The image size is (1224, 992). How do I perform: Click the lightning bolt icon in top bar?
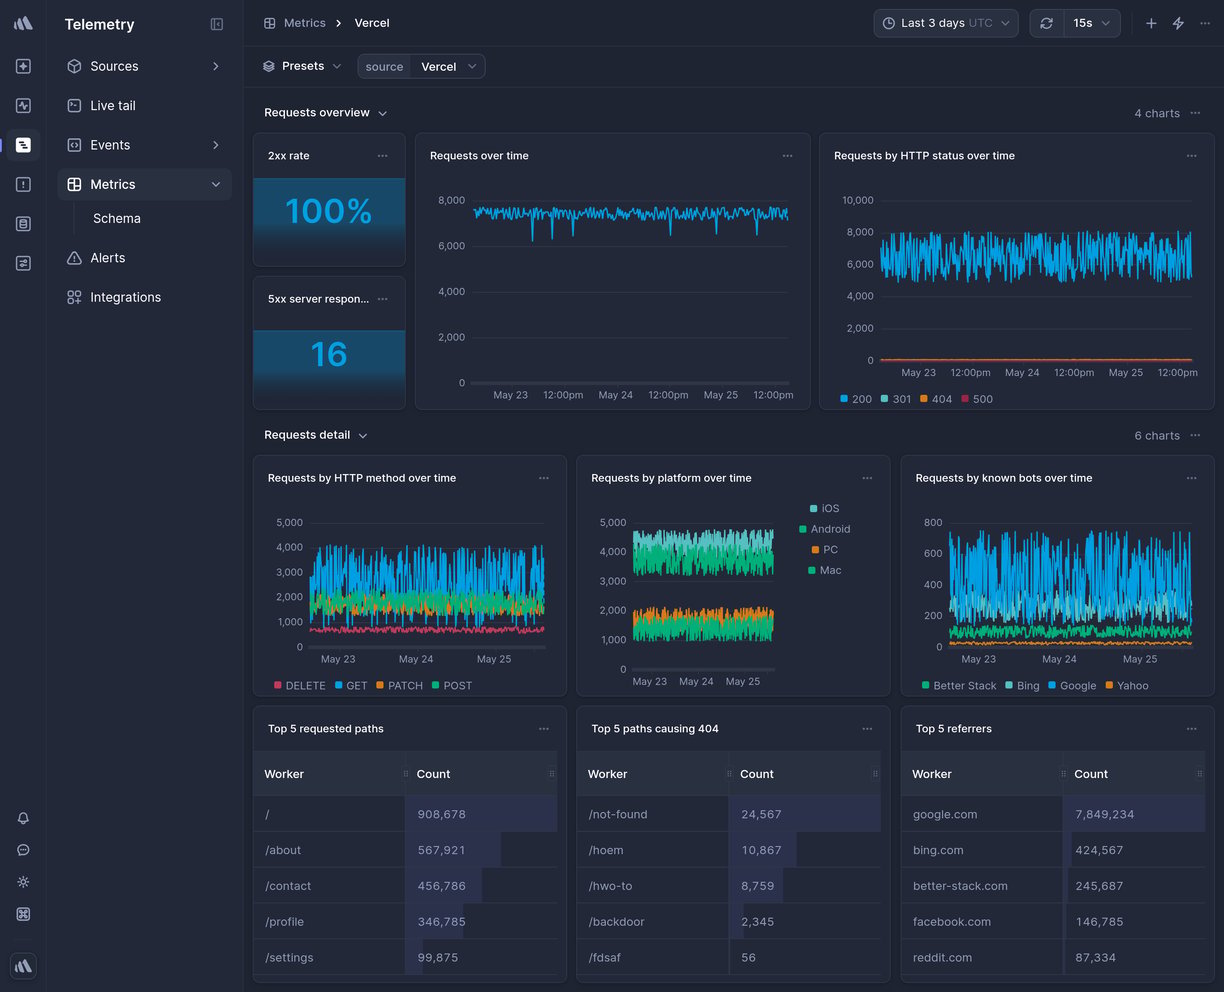click(x=1178, y=23)
